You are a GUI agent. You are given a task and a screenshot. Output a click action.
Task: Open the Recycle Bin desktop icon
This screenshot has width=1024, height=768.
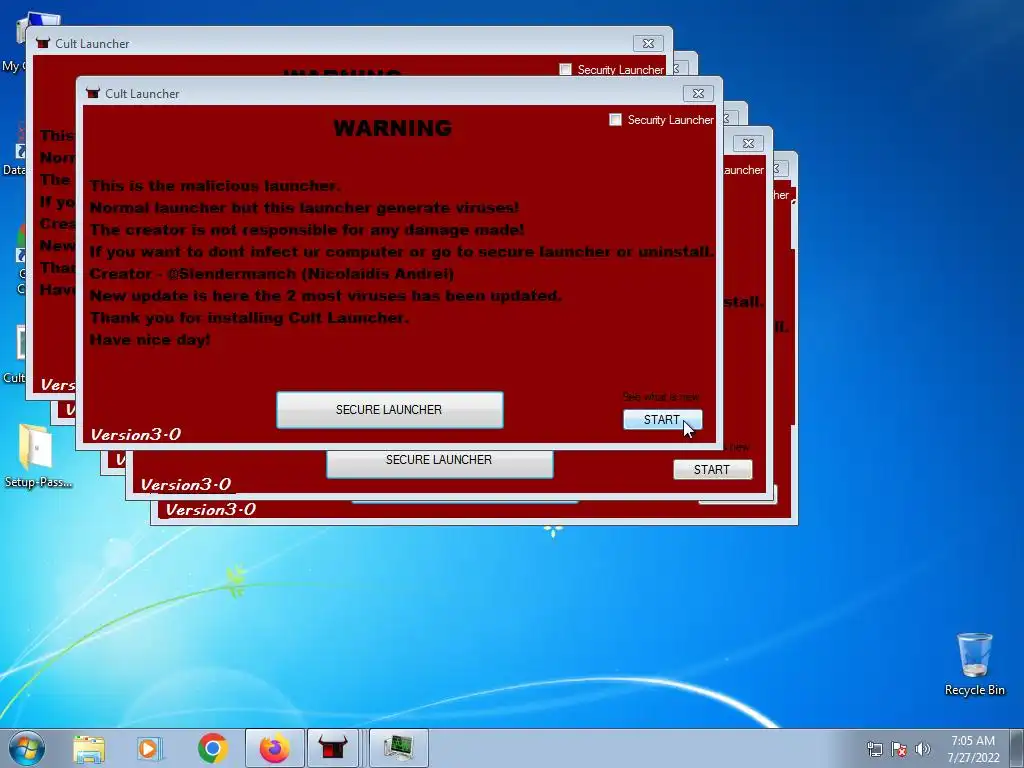point(974,664)
